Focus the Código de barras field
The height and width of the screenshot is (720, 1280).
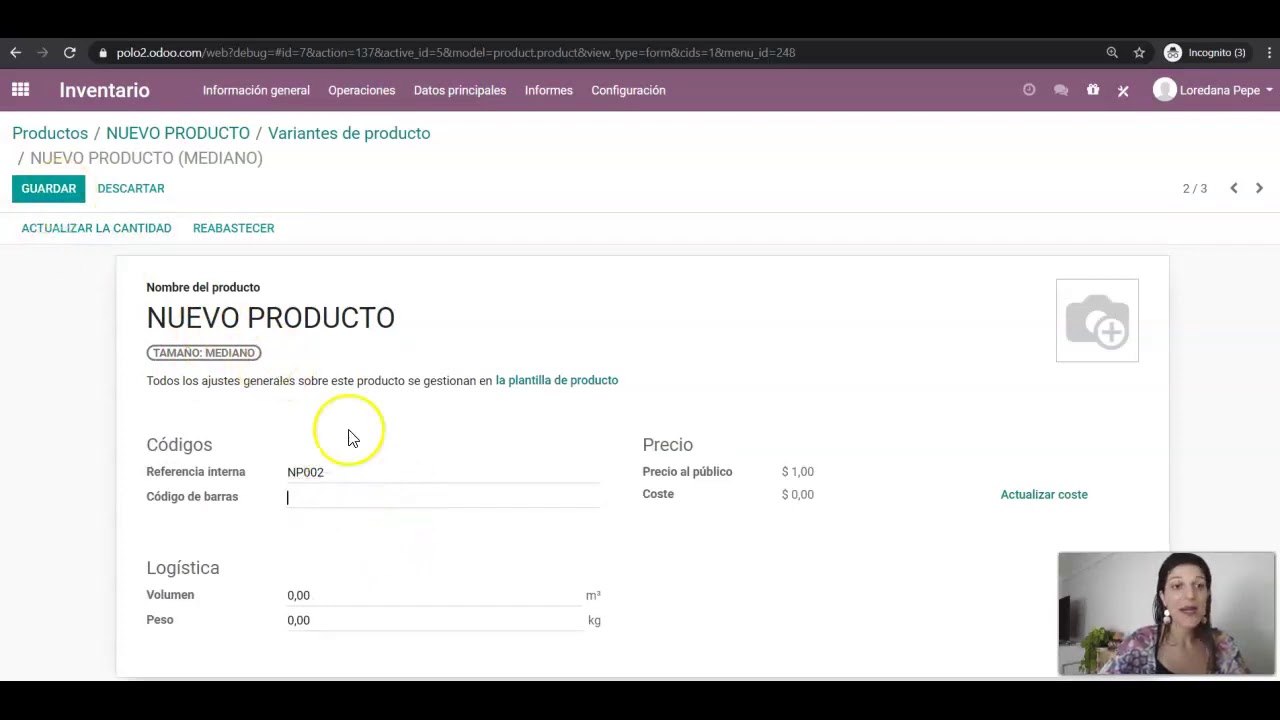pyautogui.click(x=443, y=497)
